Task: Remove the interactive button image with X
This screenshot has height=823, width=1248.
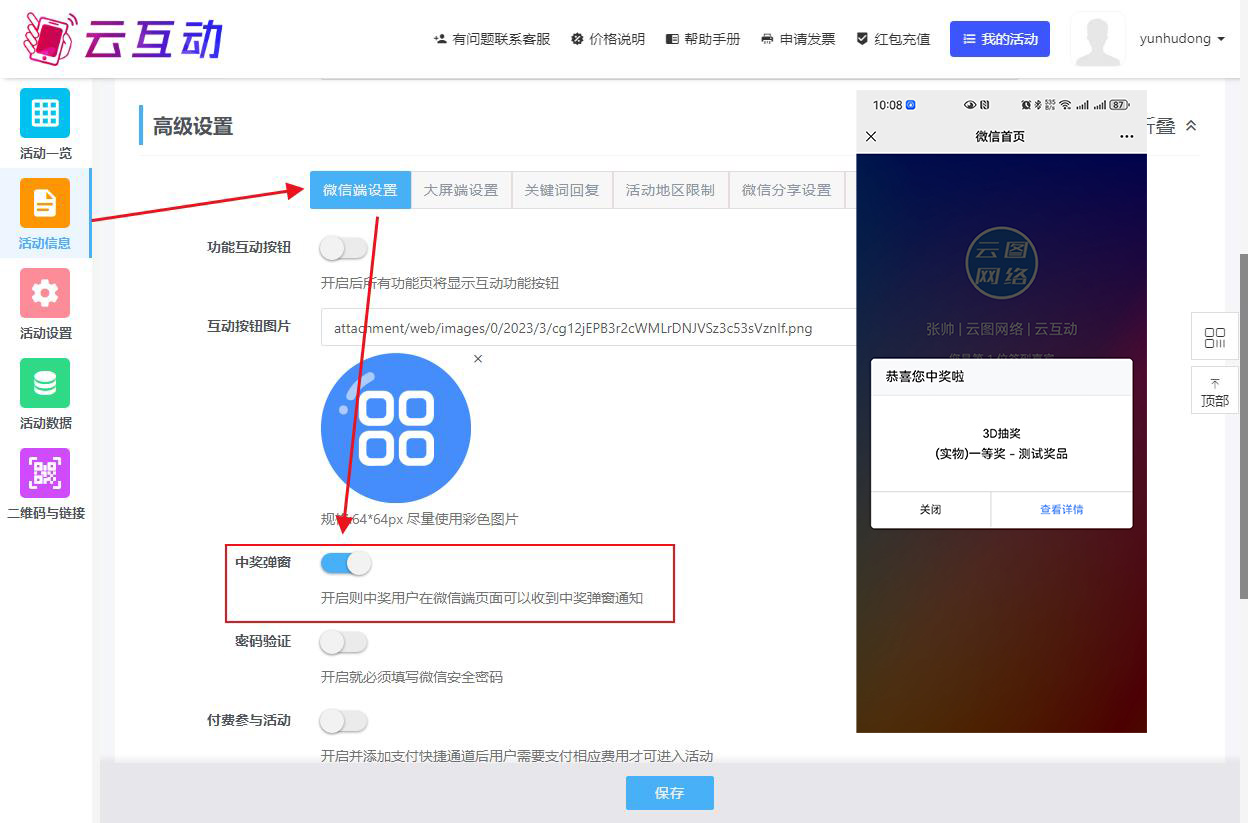Action: pos(478,359)
